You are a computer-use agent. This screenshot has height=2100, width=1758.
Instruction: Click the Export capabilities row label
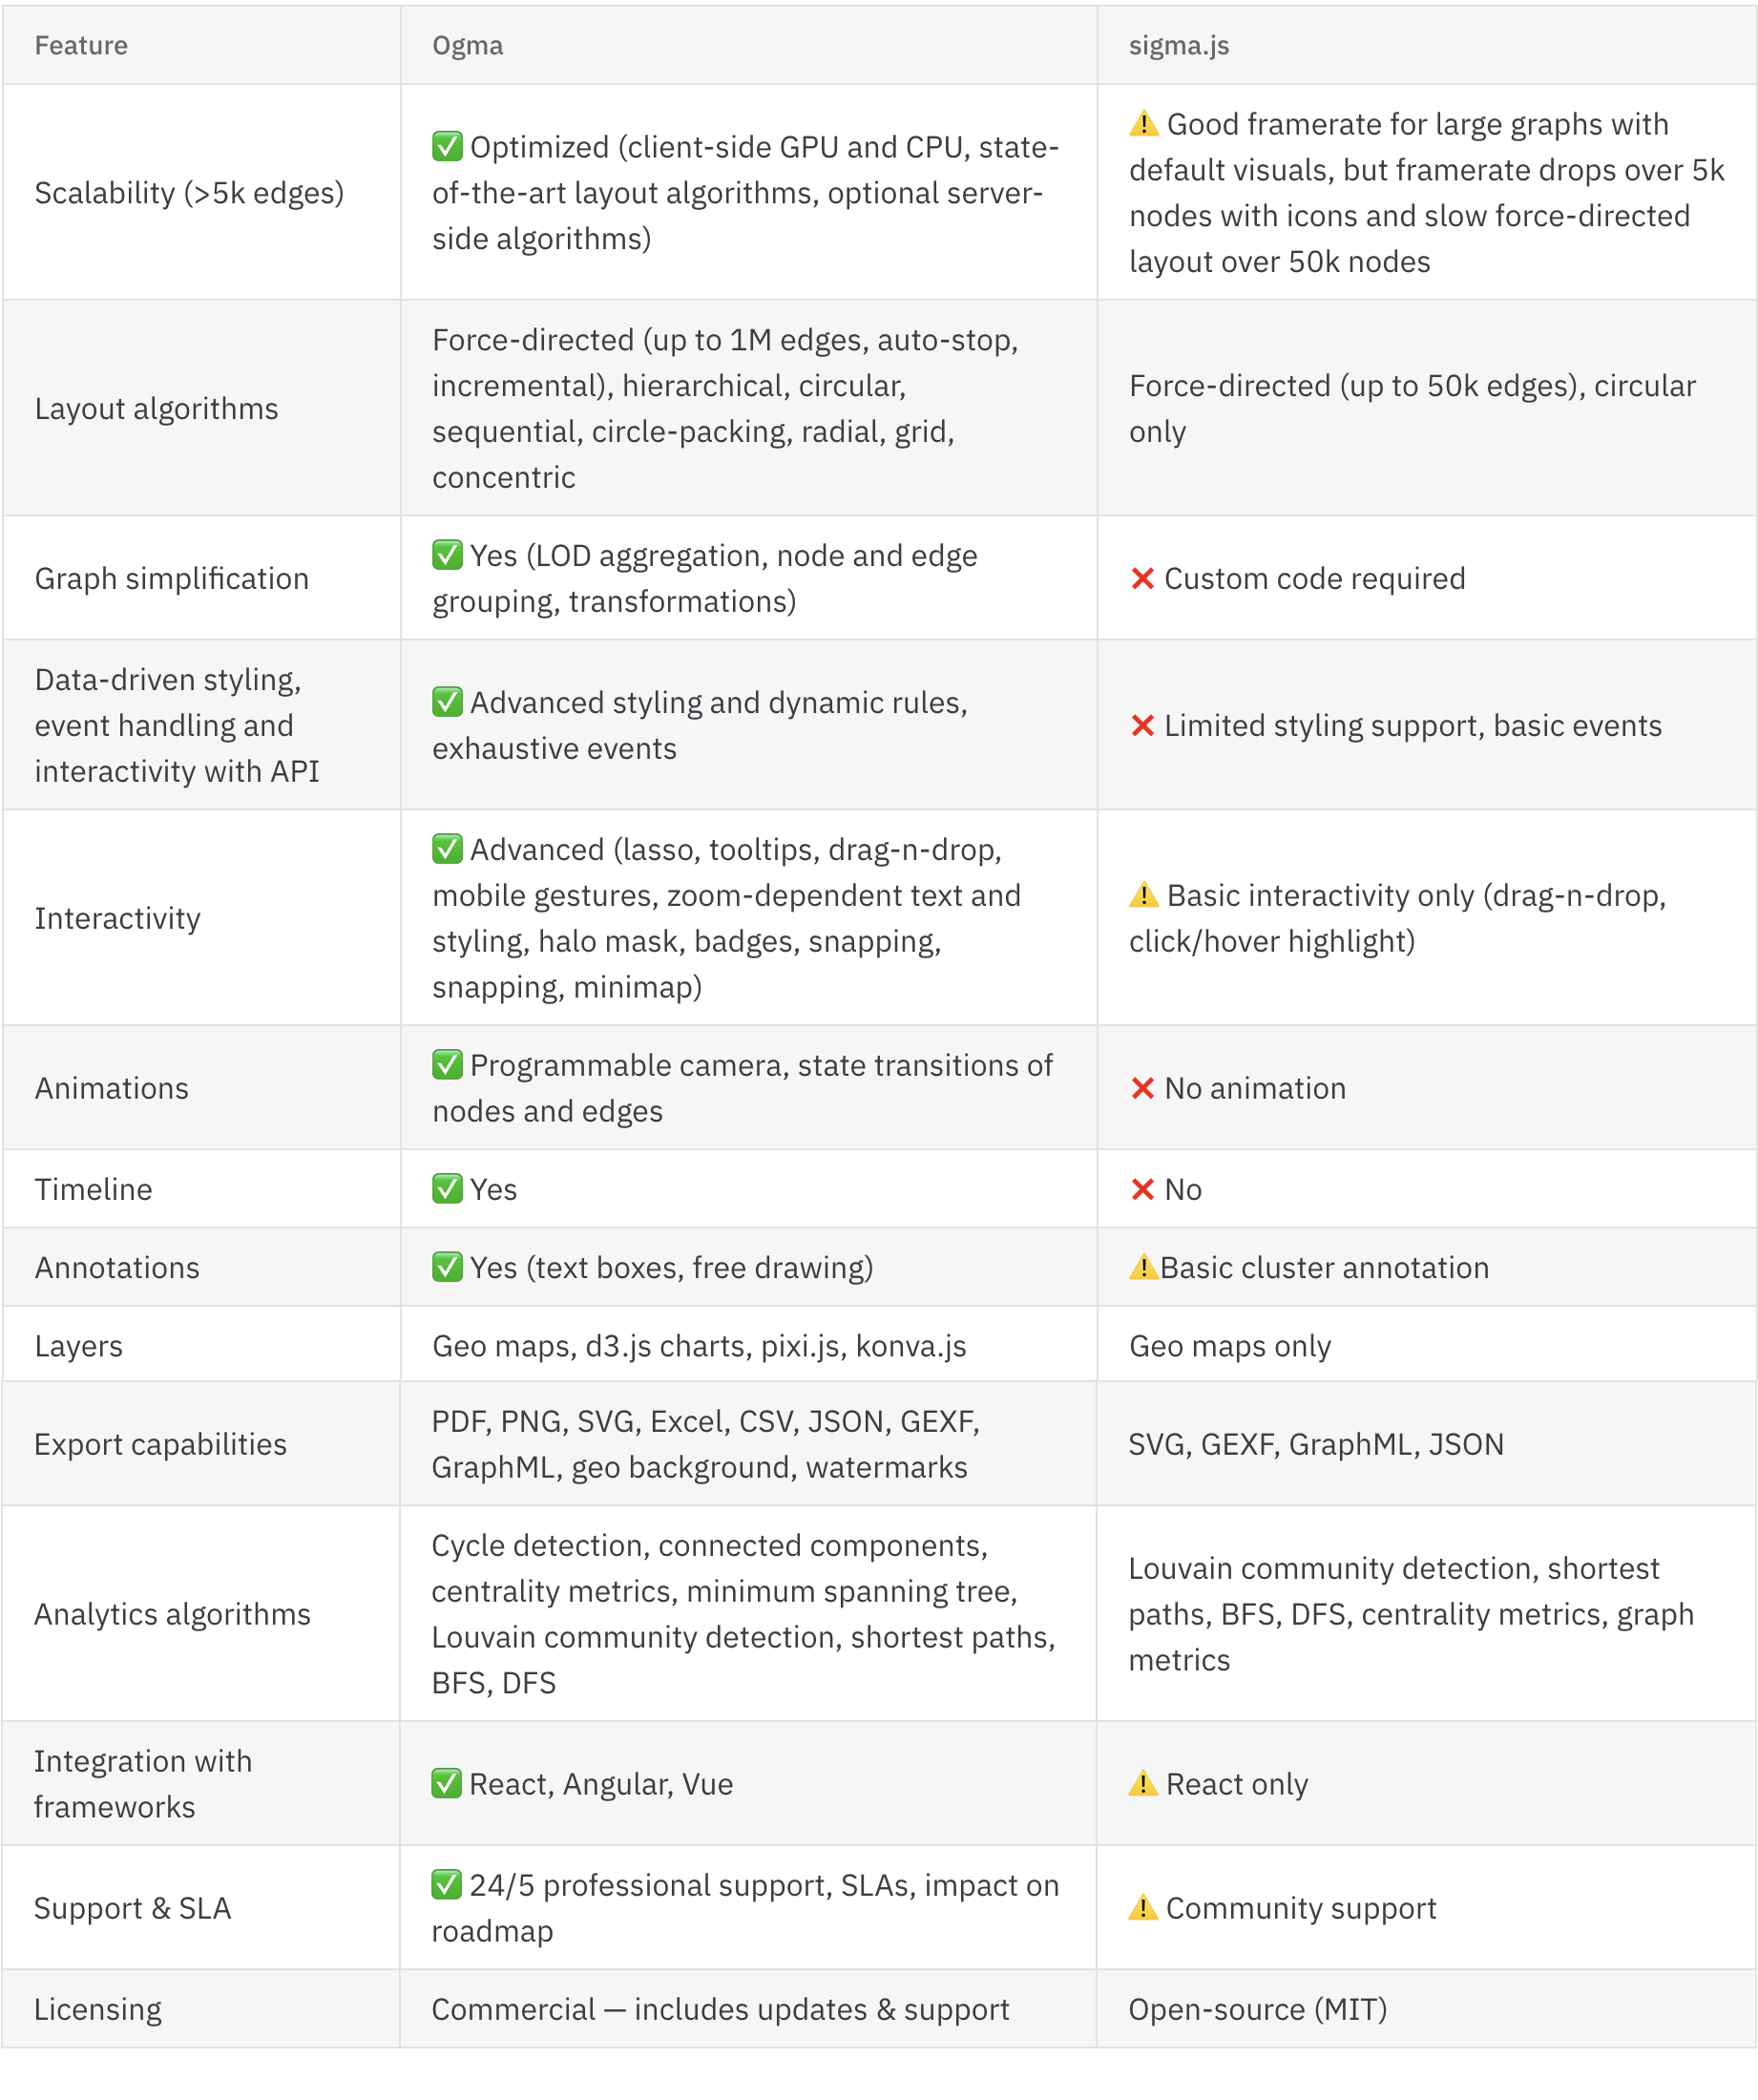pos(160,1444)
